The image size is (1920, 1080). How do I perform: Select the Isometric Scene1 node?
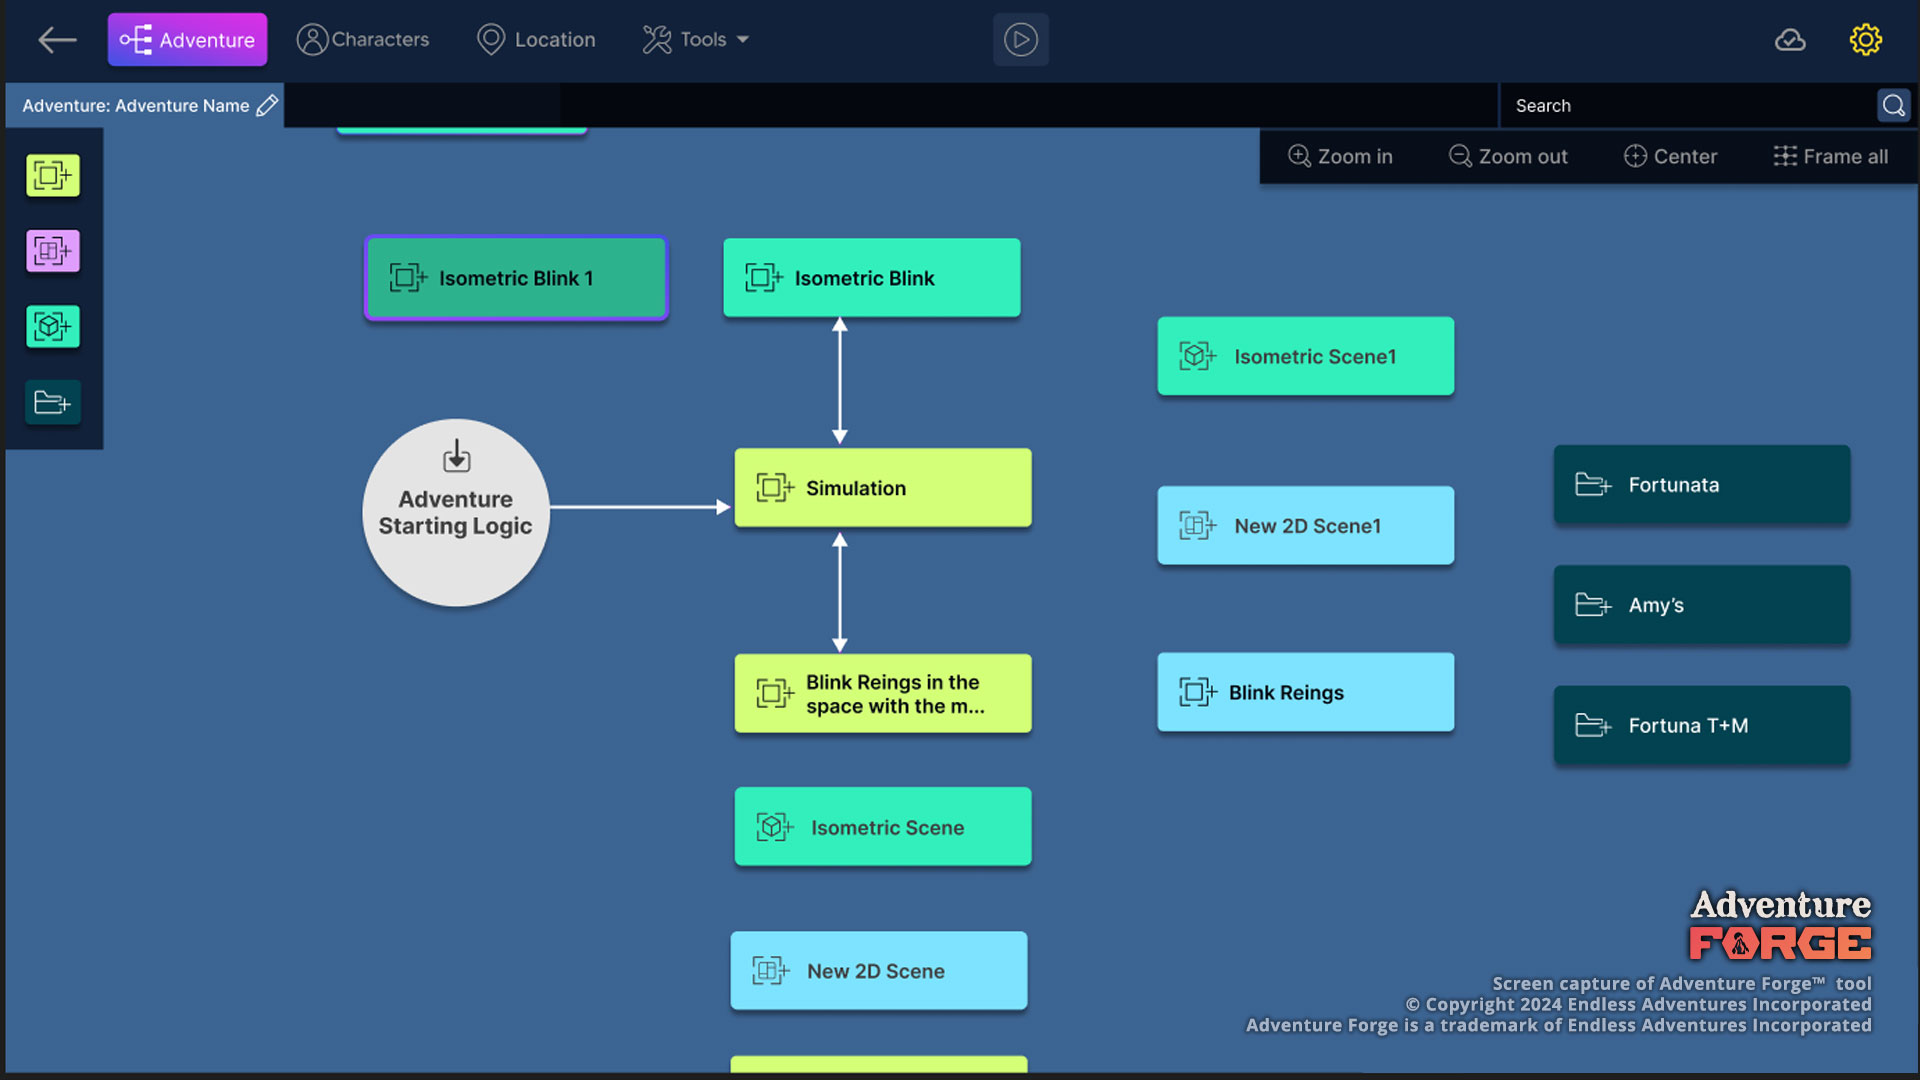(x=1306, y=356)
